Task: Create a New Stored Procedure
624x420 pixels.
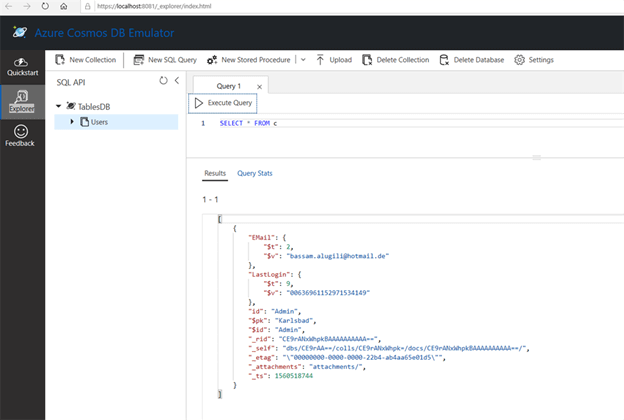Action: [250, 60]
